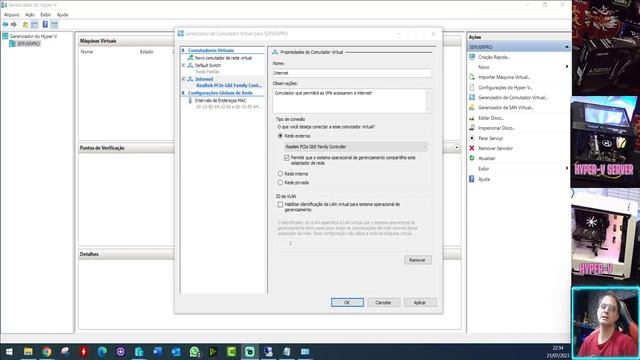The image size is (640, 360).
Task: Click Novo in the Ações pane
Action: point(484,67)
